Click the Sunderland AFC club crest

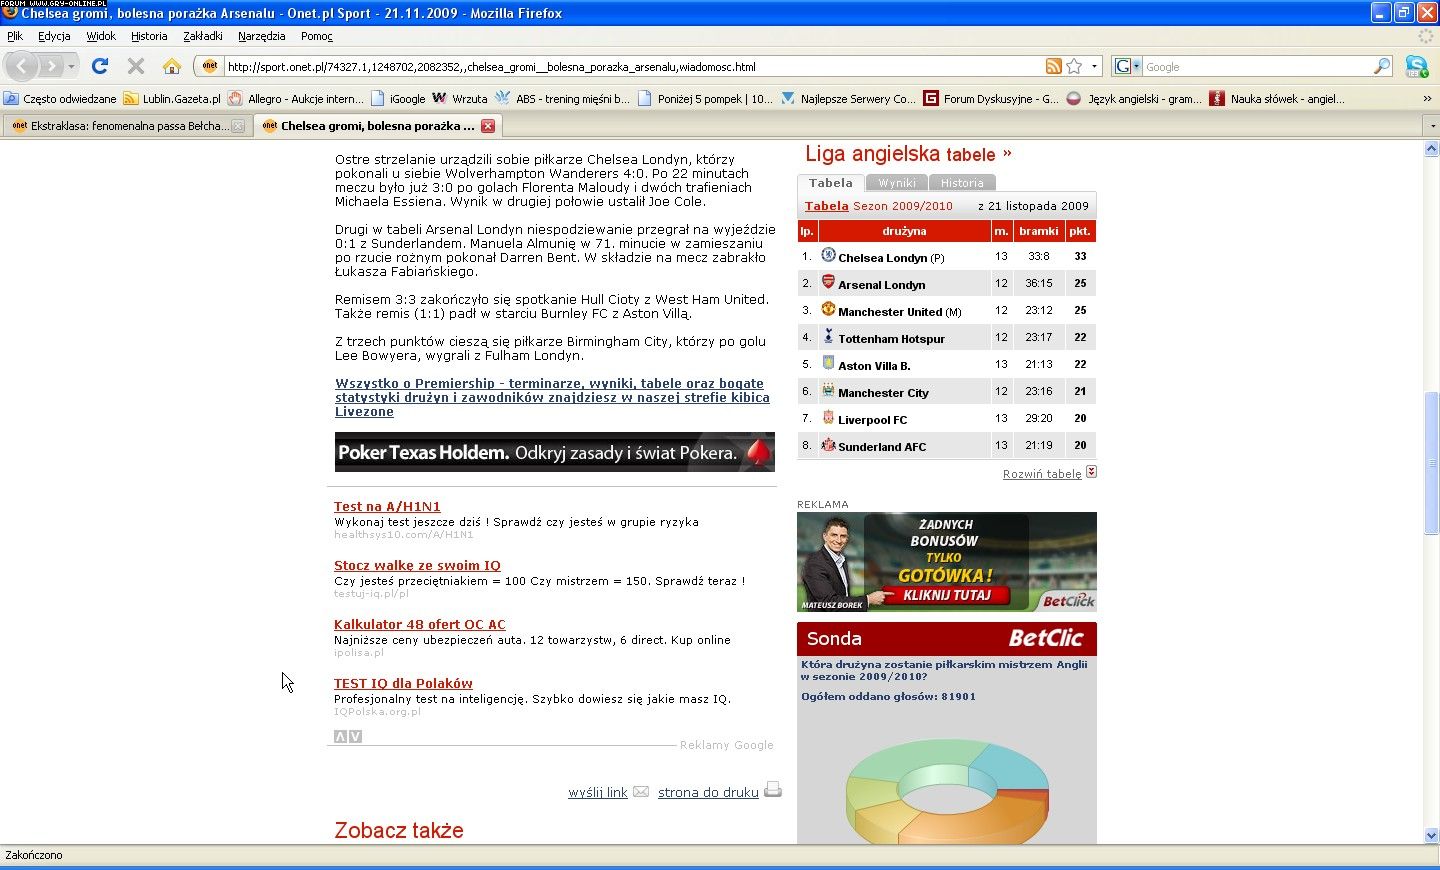[x=828, y=444]
